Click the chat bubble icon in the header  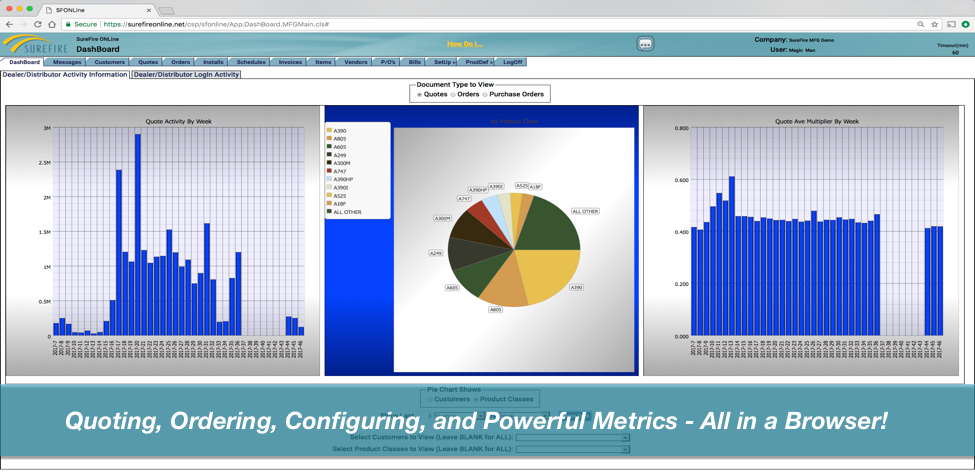coord(646,44)
